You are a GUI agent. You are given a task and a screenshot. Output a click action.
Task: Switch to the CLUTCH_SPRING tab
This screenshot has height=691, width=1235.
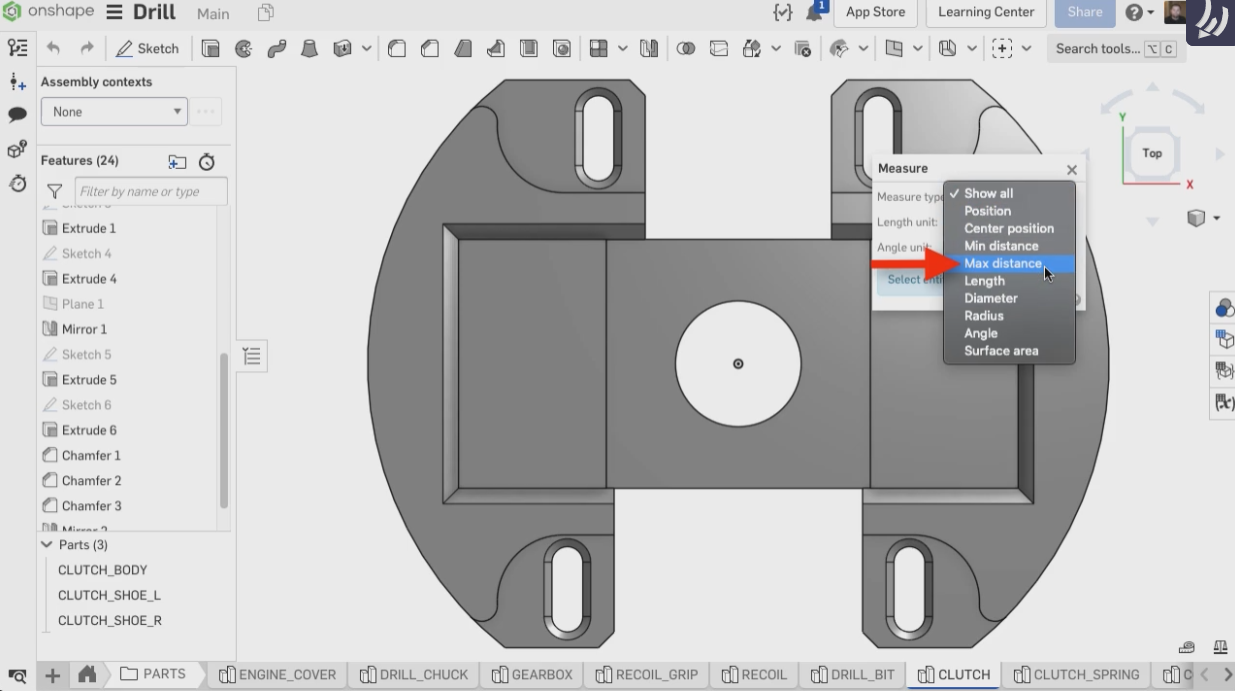(x=1076, y=675)
